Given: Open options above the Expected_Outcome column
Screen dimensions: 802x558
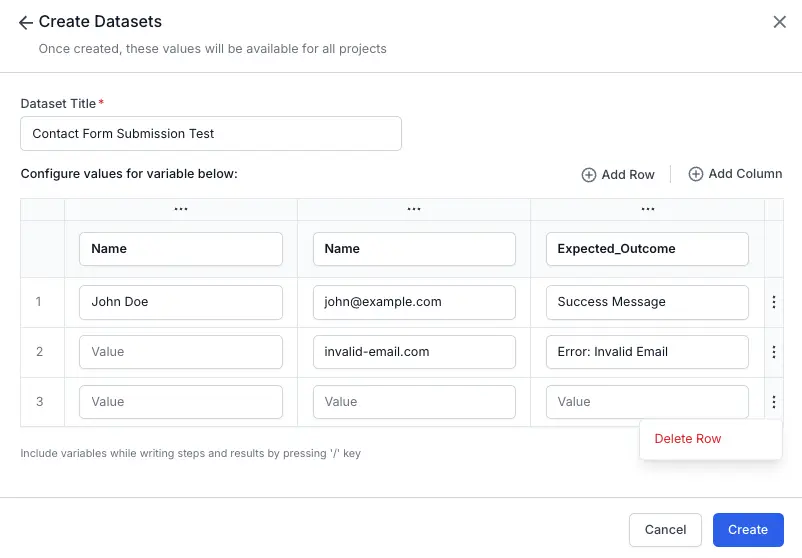Looking at the screenshot, I should [x=647, y=209].
